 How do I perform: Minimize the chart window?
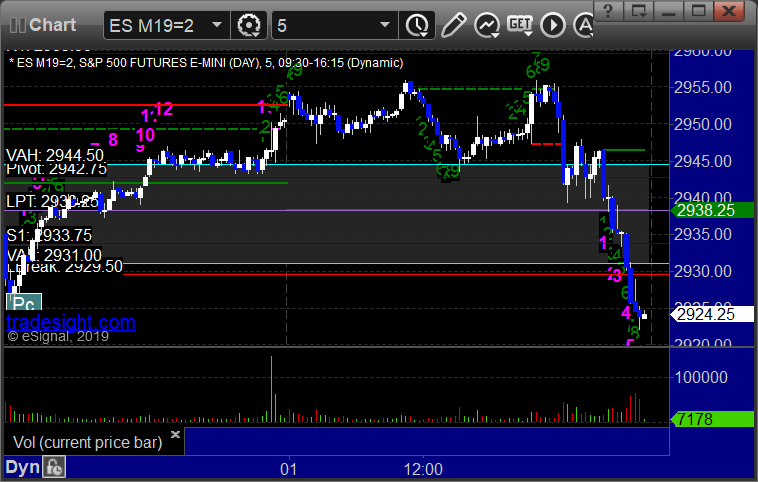669,11
